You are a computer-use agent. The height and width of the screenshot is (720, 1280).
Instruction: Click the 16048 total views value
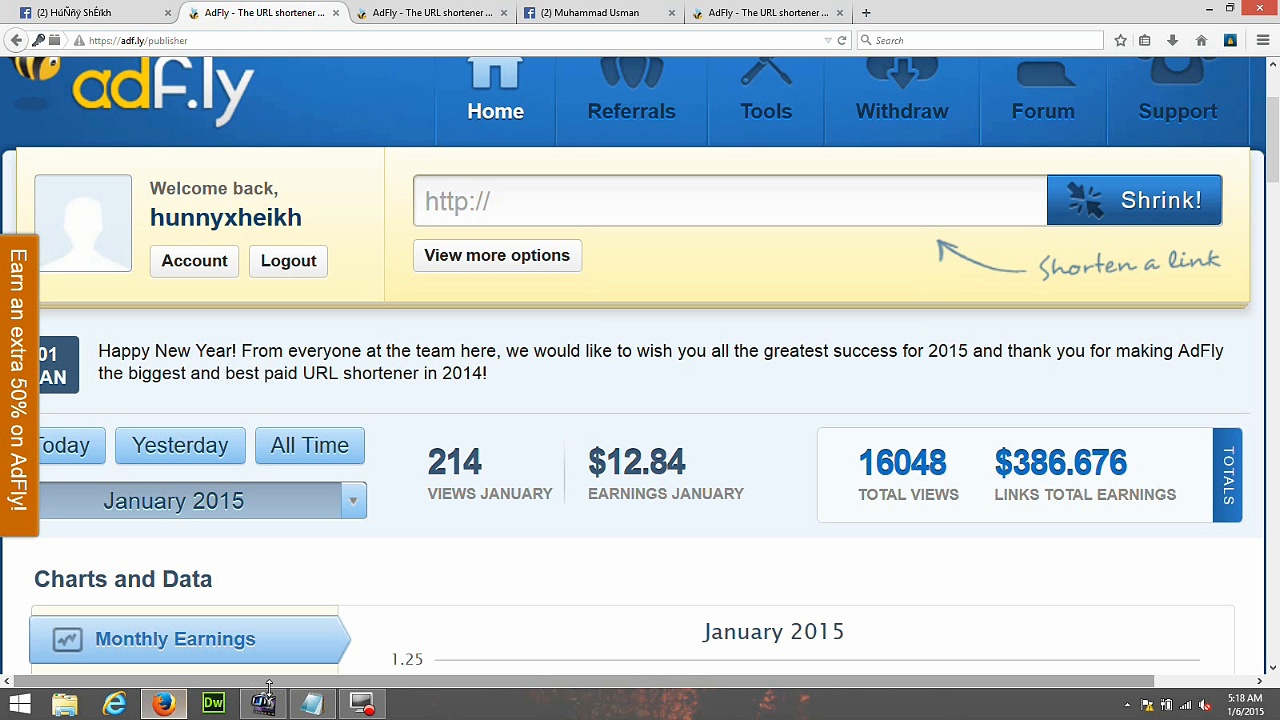coord(902,463)
